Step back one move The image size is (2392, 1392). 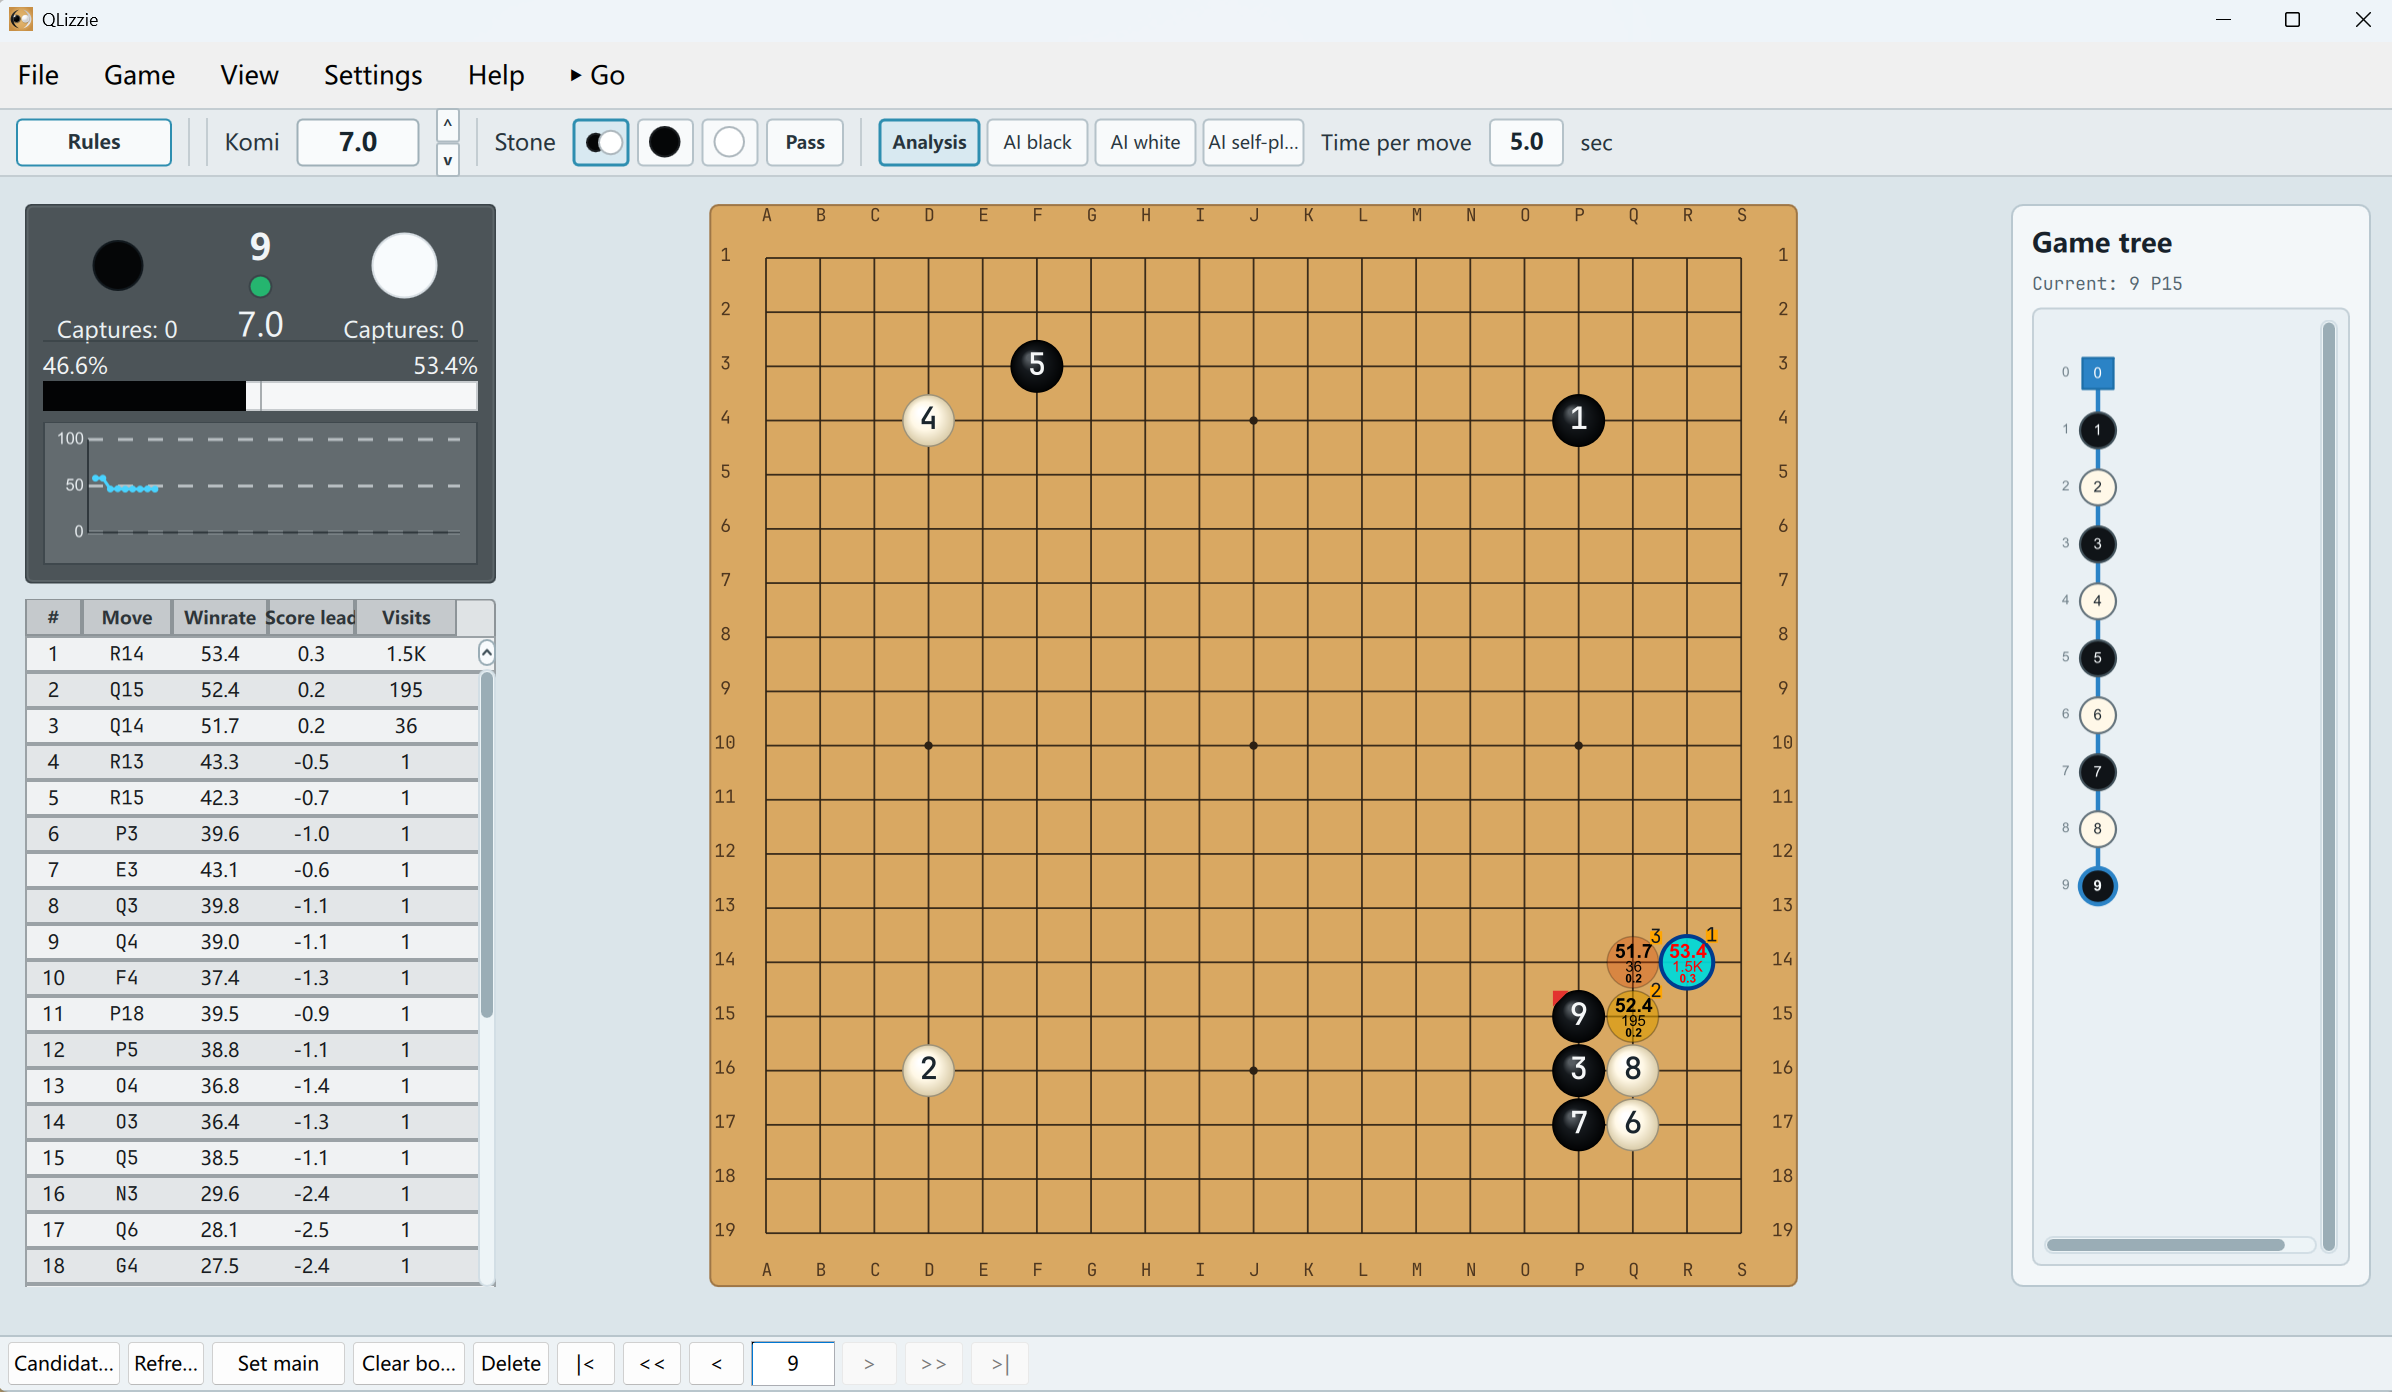pyautogui.click(x=717, y=1364)
